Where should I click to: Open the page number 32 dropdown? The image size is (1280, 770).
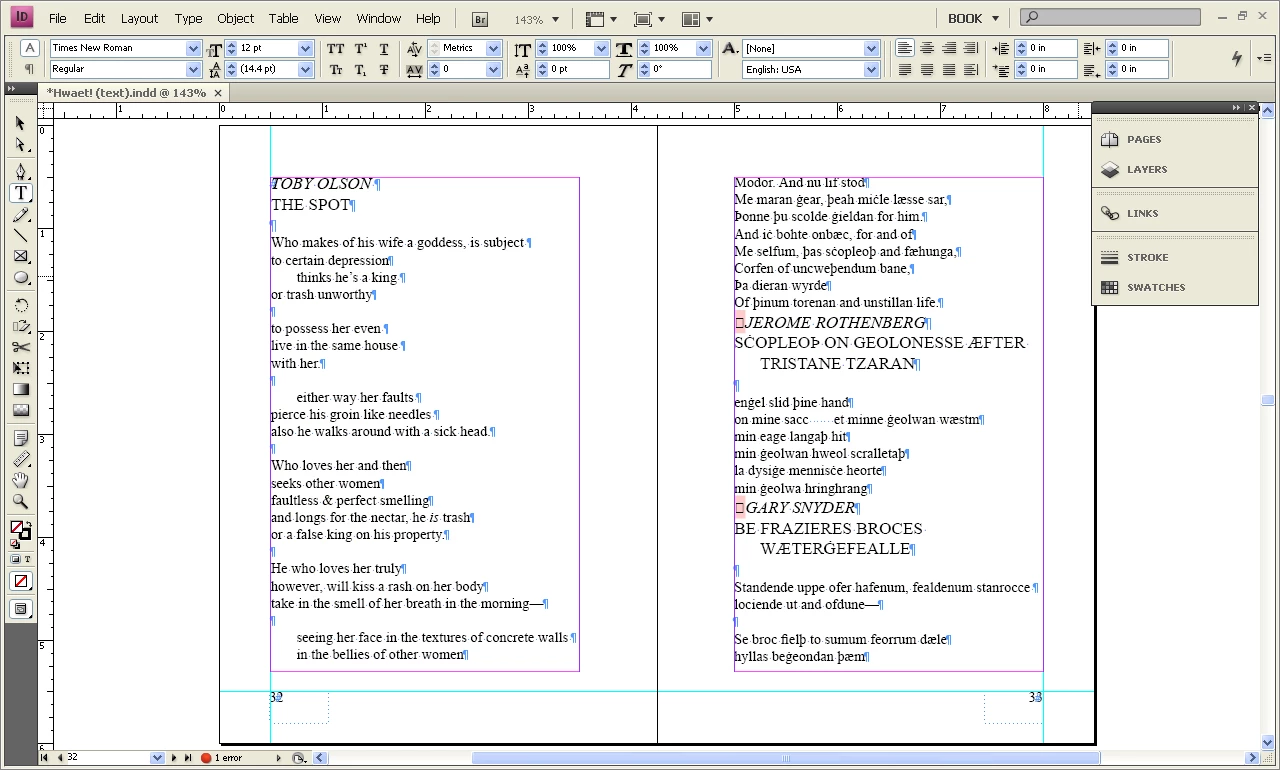(x=157, y=759)
